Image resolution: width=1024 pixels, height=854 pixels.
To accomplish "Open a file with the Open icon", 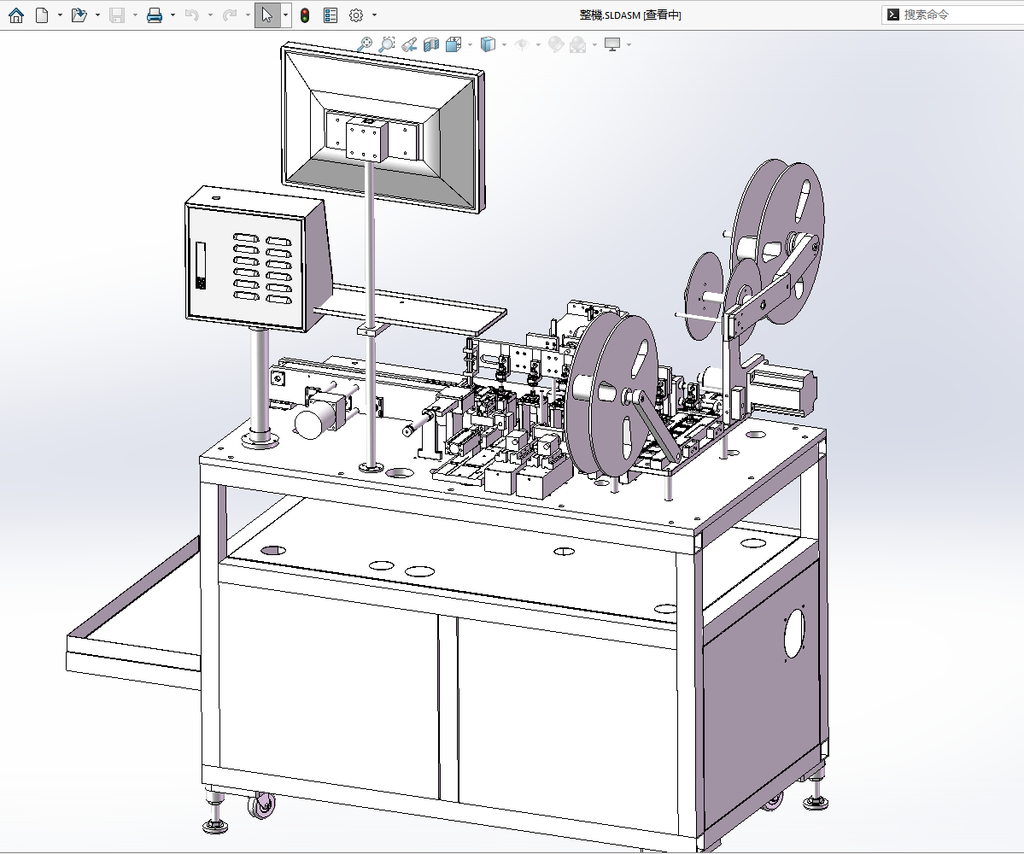I will [79, 15].
